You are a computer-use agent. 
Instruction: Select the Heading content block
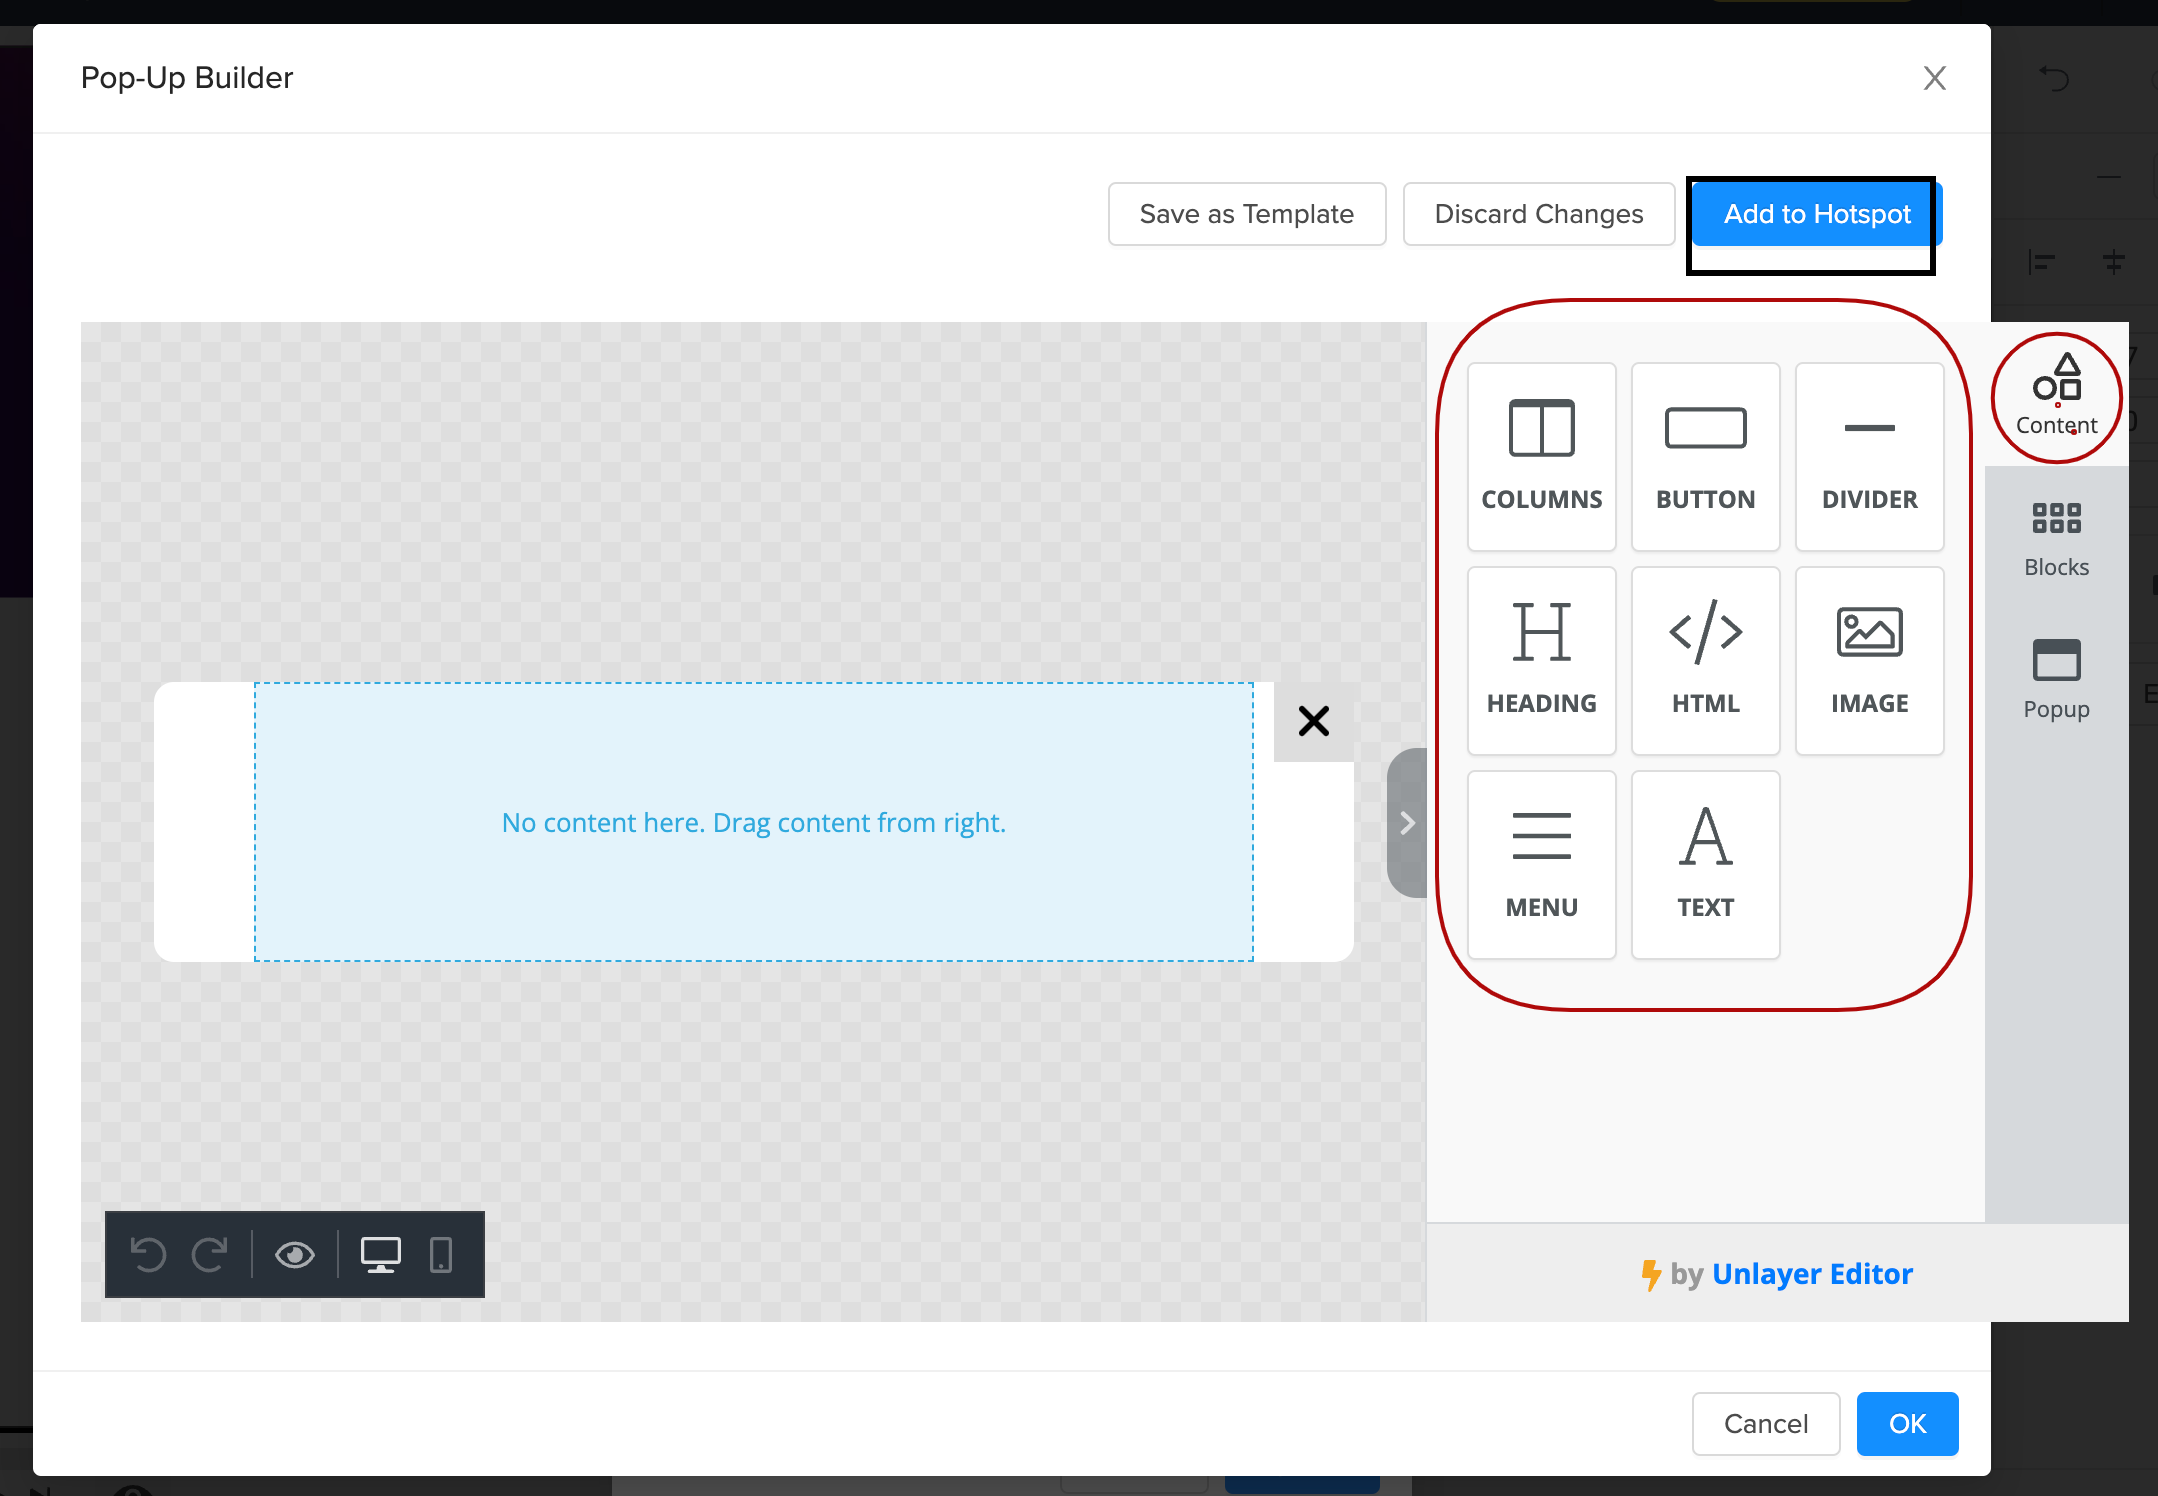click(x=1541, y=660)
